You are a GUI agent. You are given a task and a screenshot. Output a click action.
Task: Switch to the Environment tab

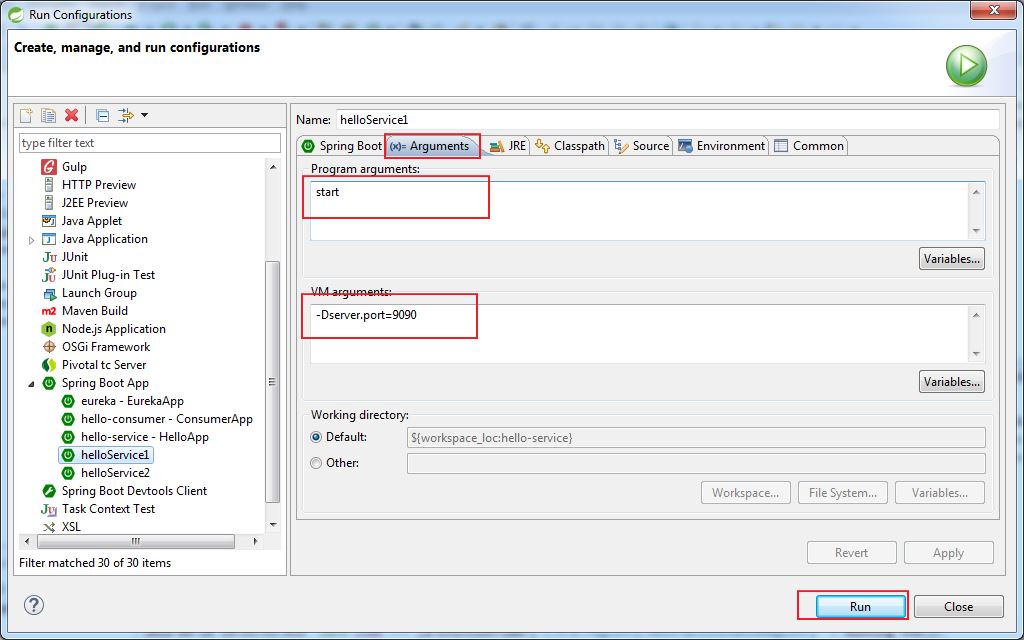pyautogui.click(x=722, y=146)
